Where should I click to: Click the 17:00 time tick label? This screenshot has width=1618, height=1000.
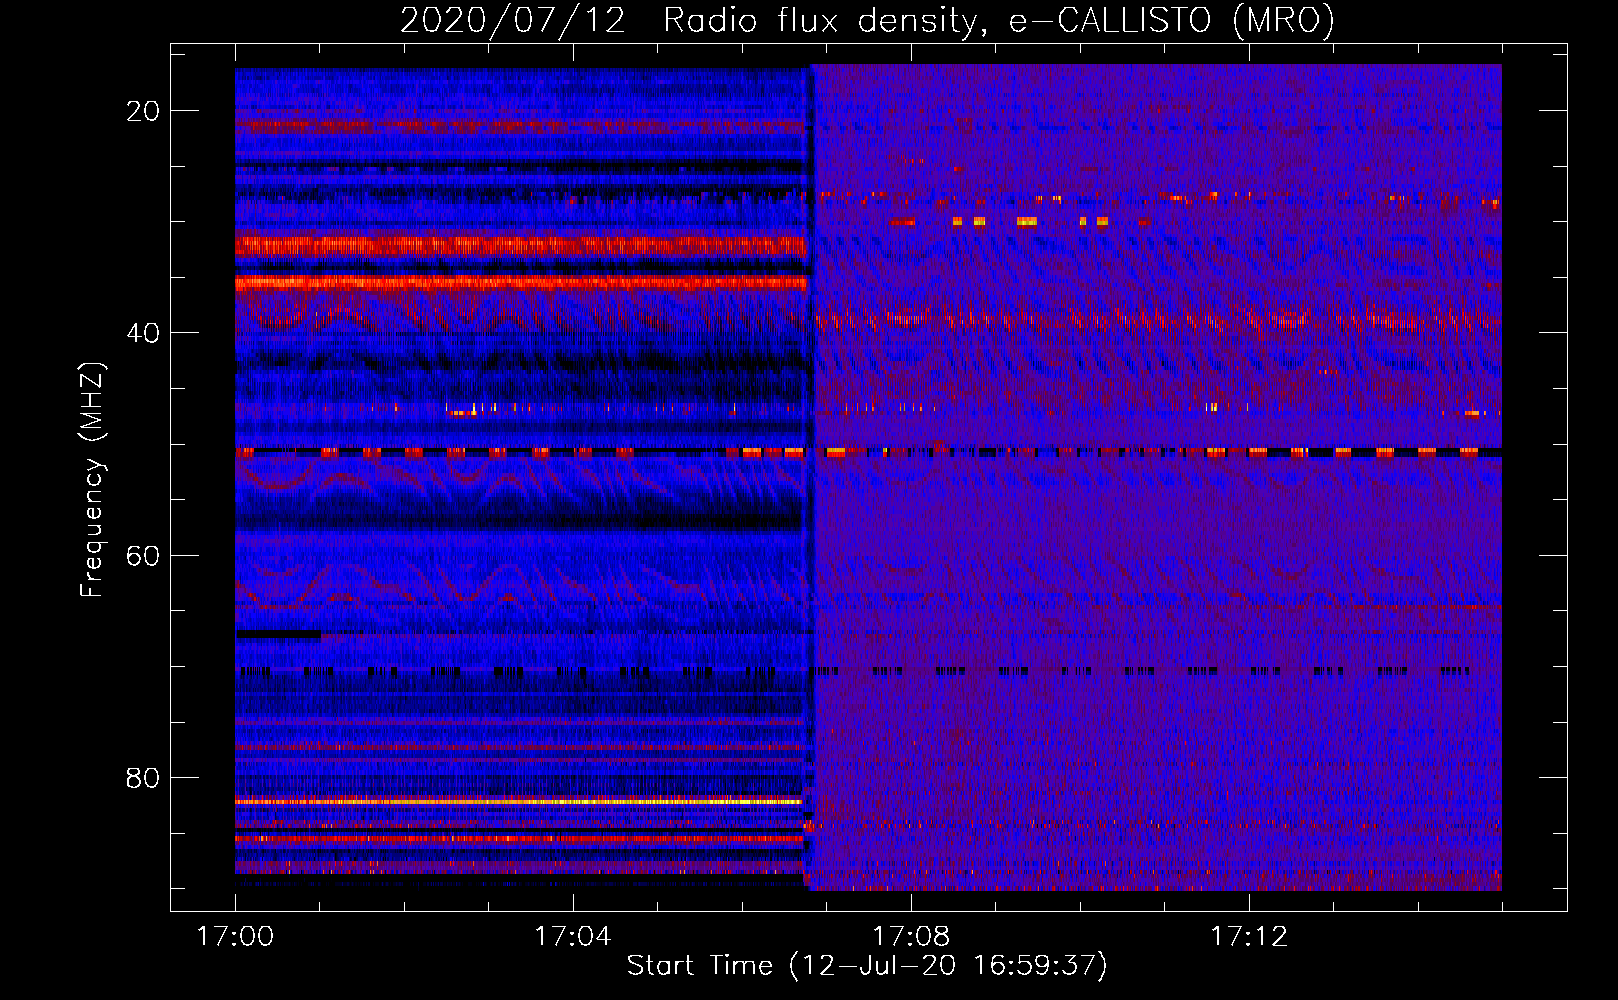[235, 936]
